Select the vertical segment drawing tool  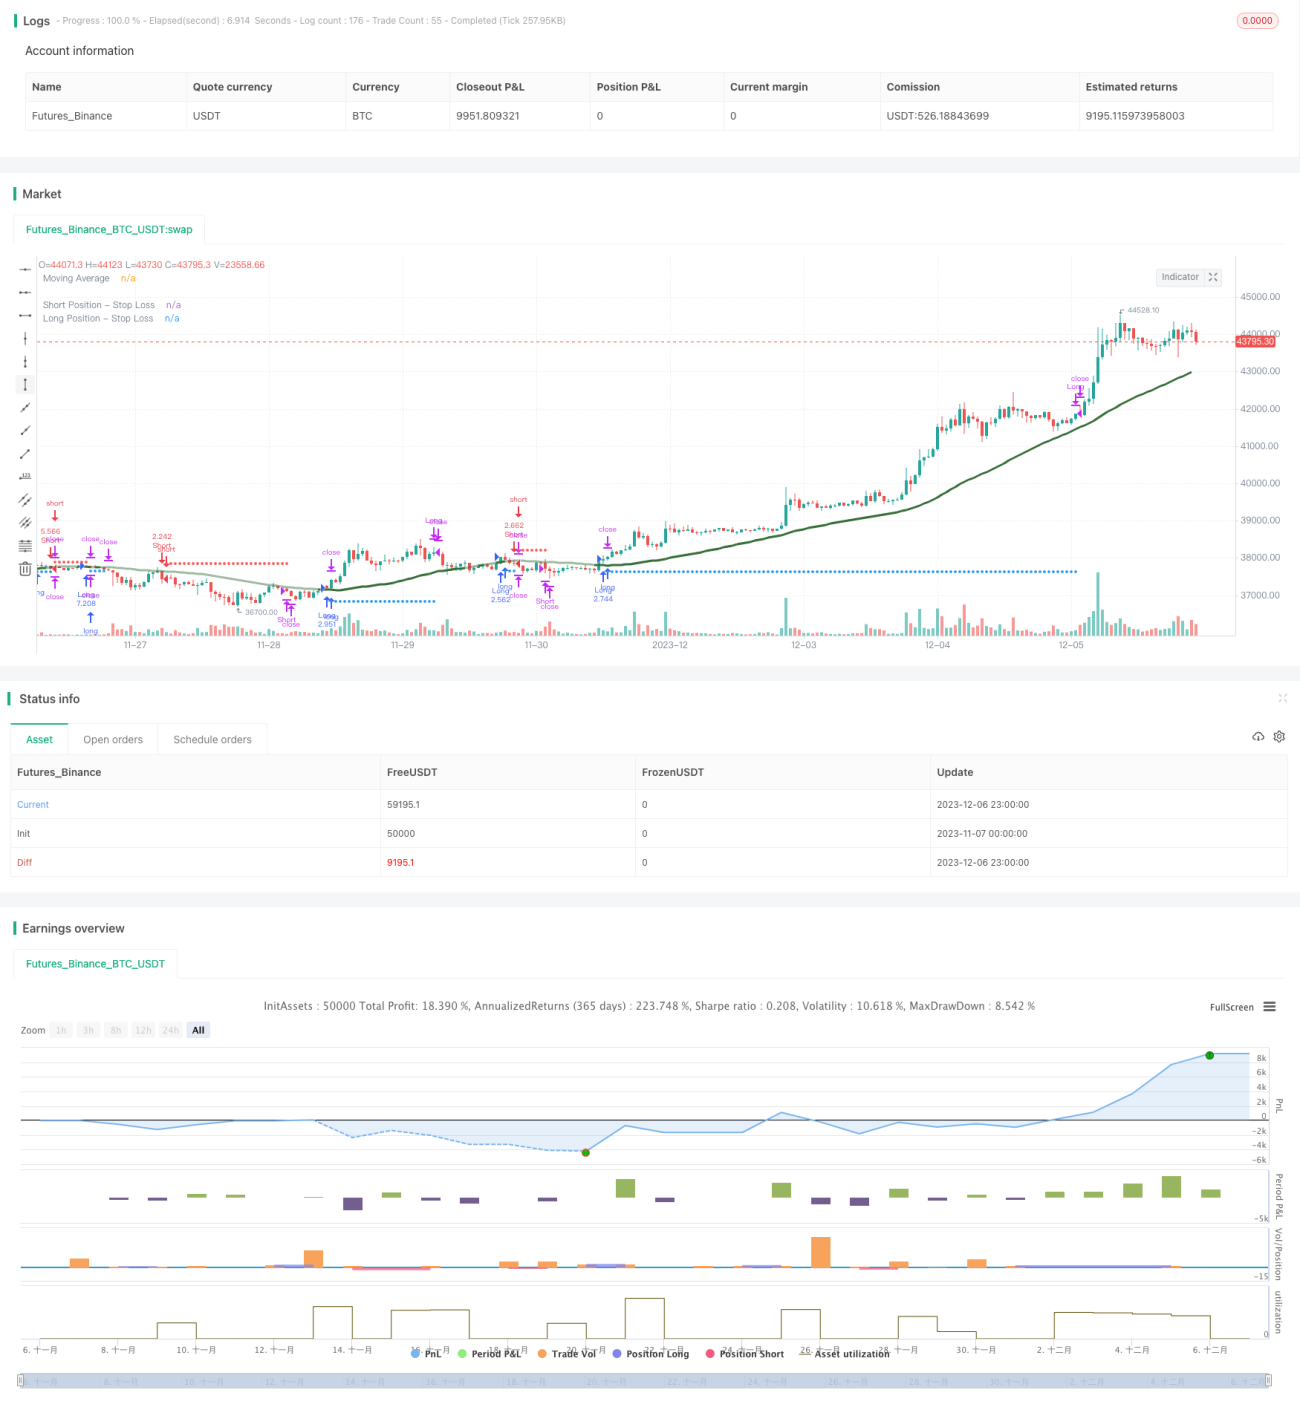(x=25, y=384)
